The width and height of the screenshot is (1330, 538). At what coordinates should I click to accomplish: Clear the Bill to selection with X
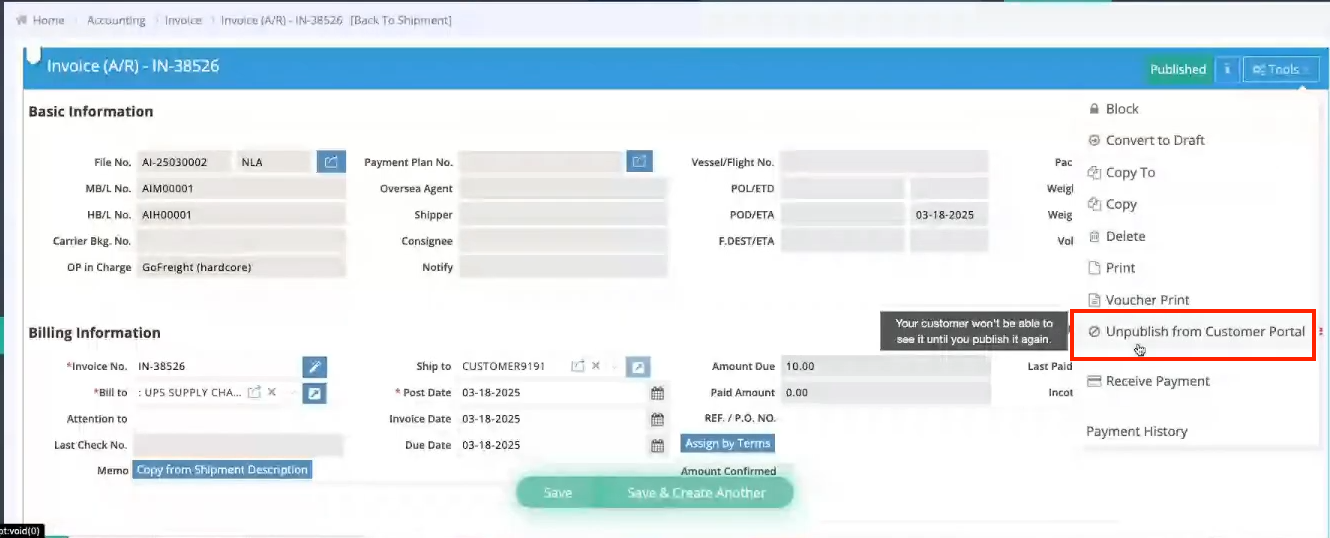(272, 392)
